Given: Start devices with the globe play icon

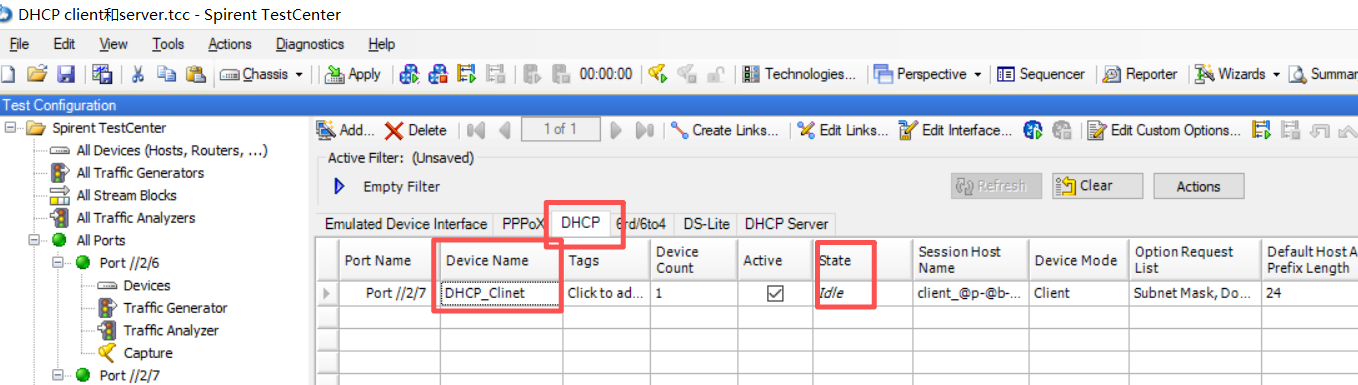Looking at the screenshot, I should (1033, 130).
